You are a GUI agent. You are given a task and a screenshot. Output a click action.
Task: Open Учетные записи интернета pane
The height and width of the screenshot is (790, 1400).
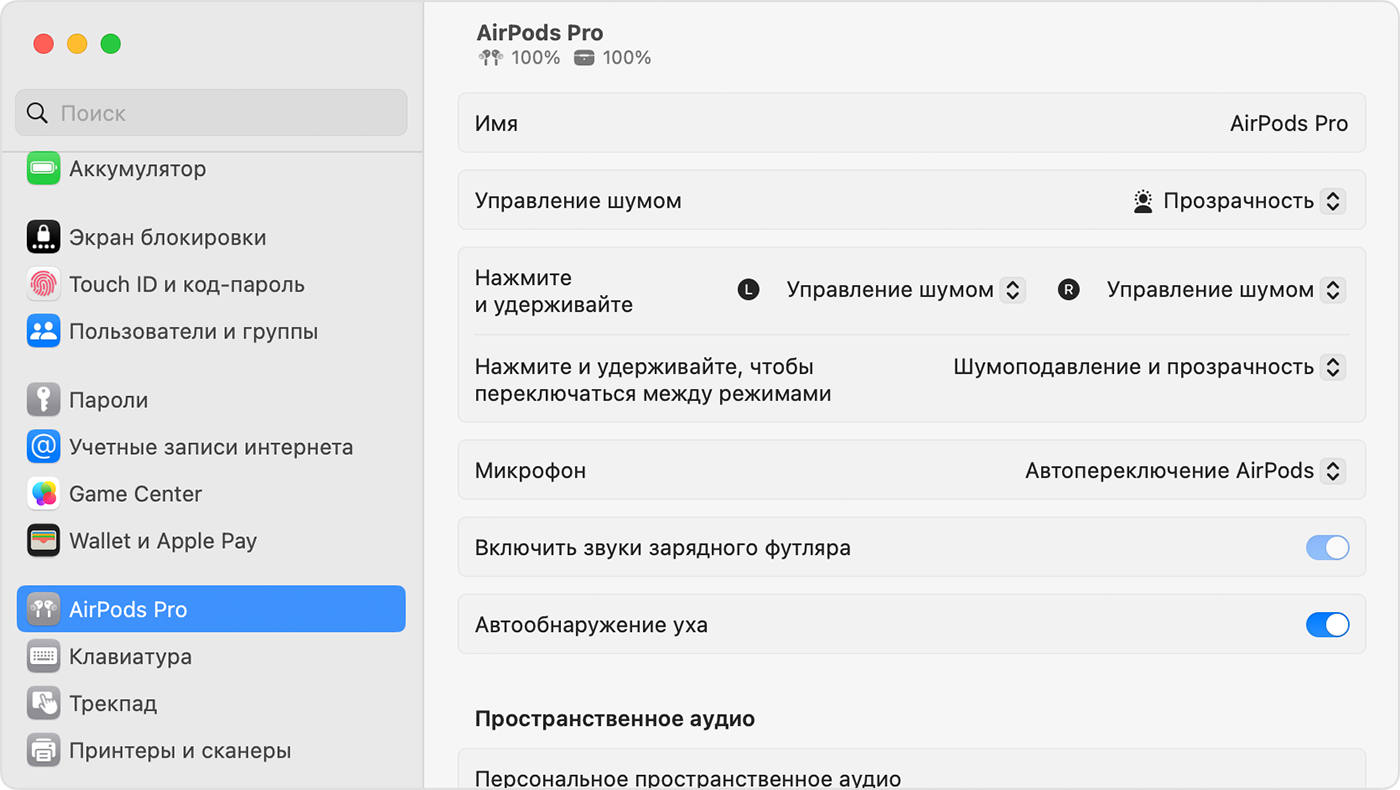tap(211, 447)
